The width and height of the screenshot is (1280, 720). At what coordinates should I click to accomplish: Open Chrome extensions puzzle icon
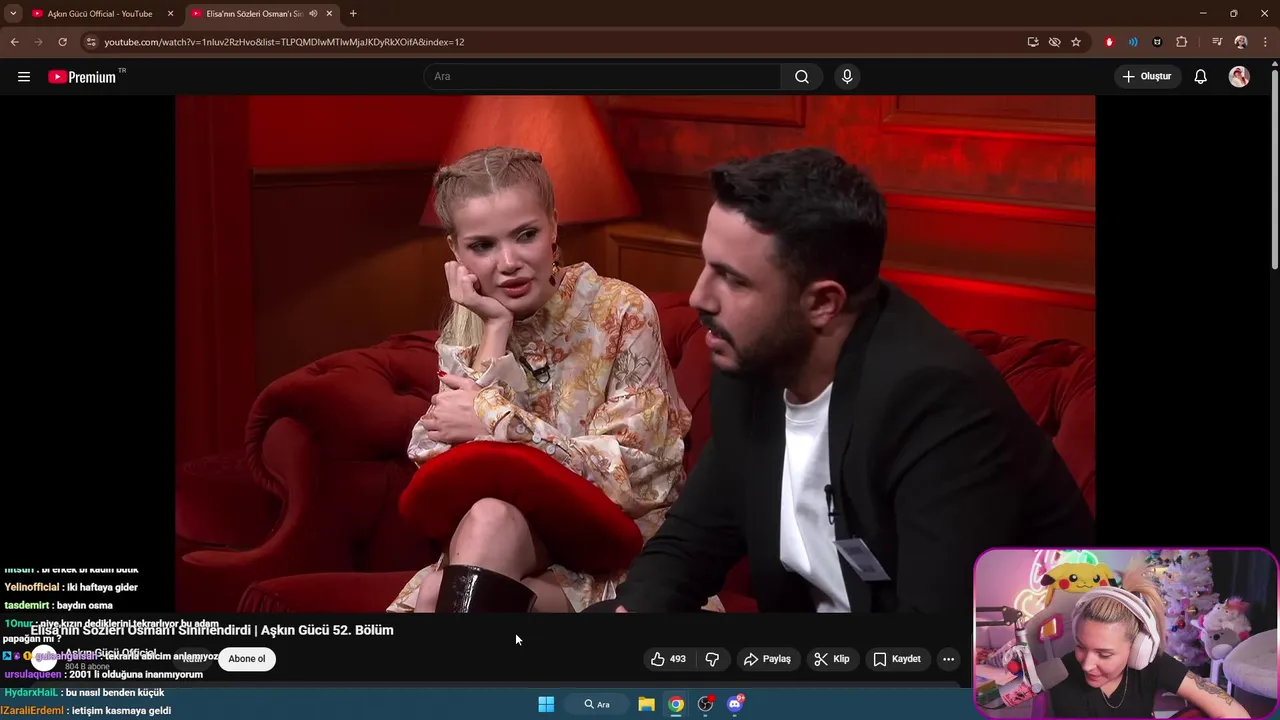(1181, 42)
